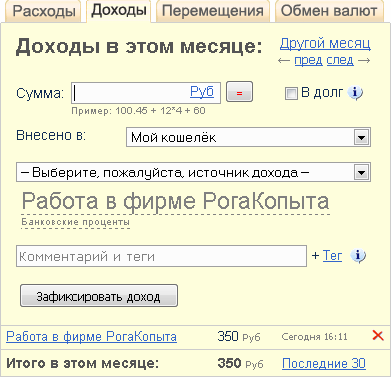Pick the Банковские проценты suggestion
This screenshot has height=377, width=391.
click(x=76, y=222)
